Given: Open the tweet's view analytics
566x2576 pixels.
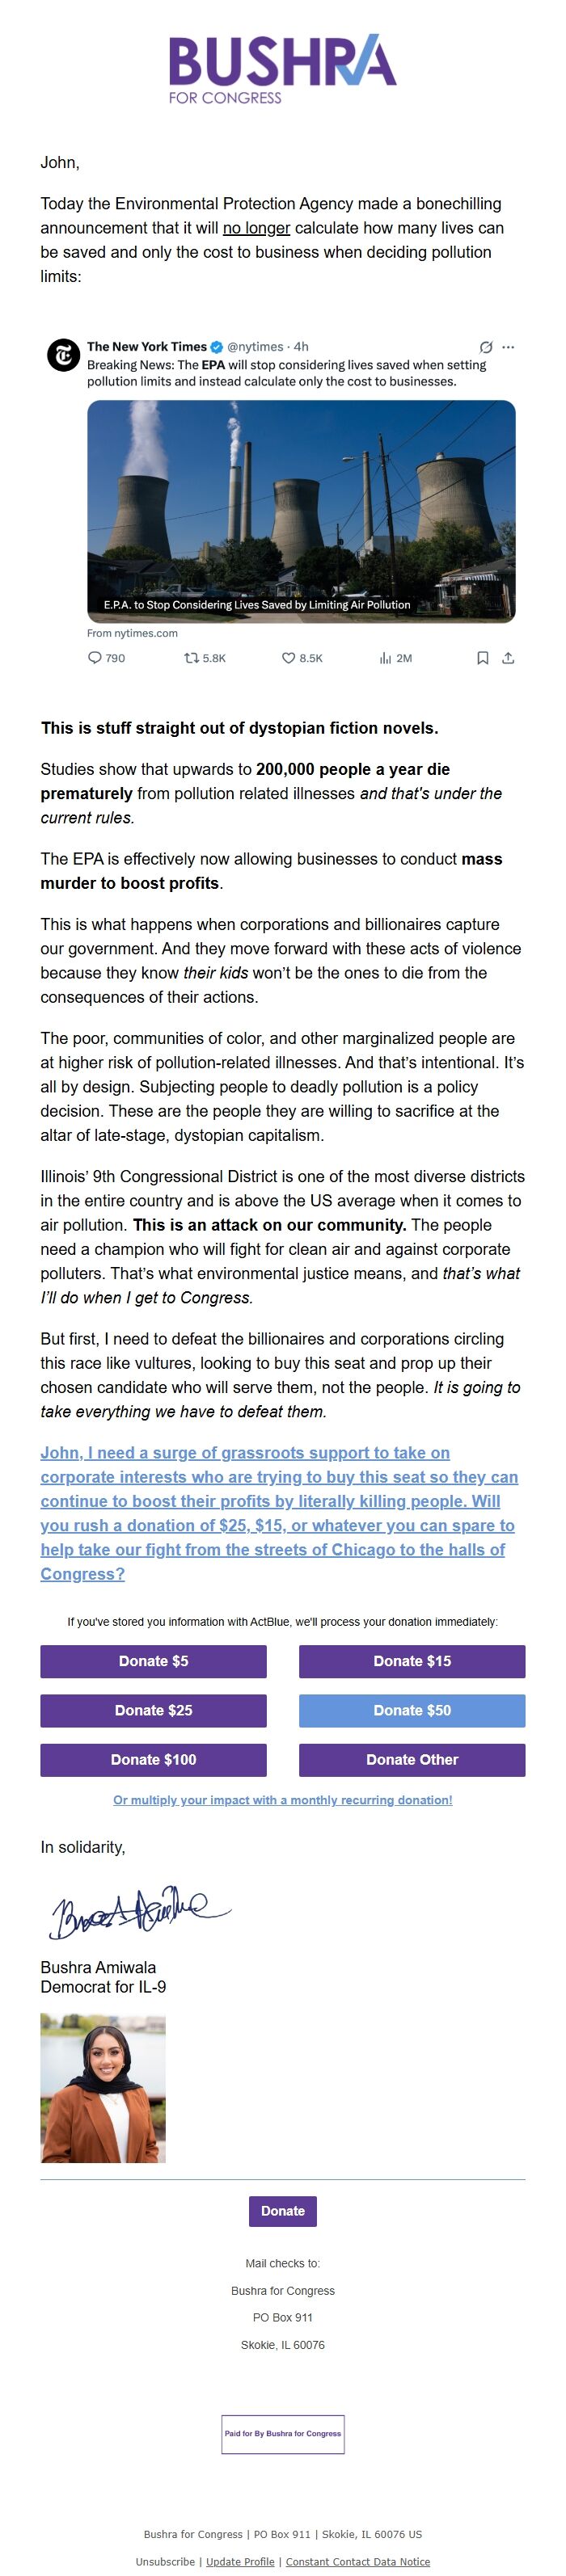Looking at the screenshot, I should (x=385, y=658).
